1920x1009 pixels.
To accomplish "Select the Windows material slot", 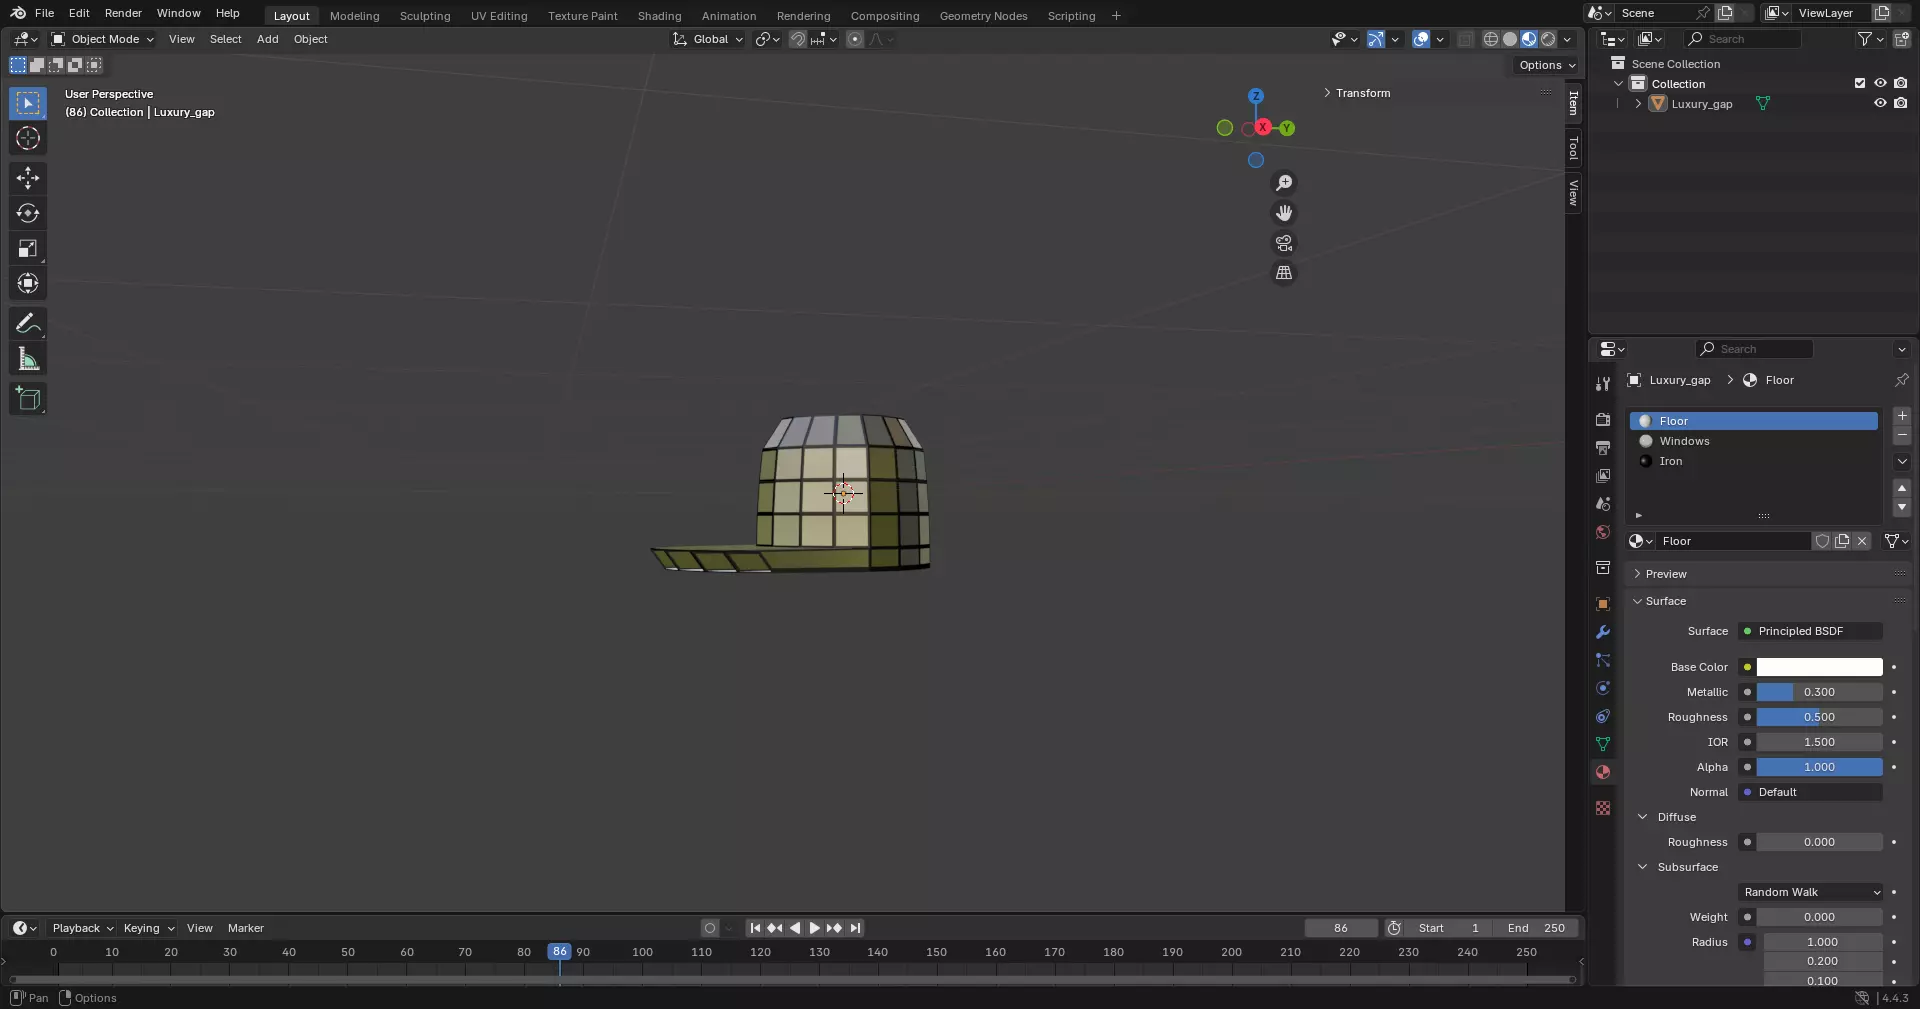I will click(x=1754, y=441).
